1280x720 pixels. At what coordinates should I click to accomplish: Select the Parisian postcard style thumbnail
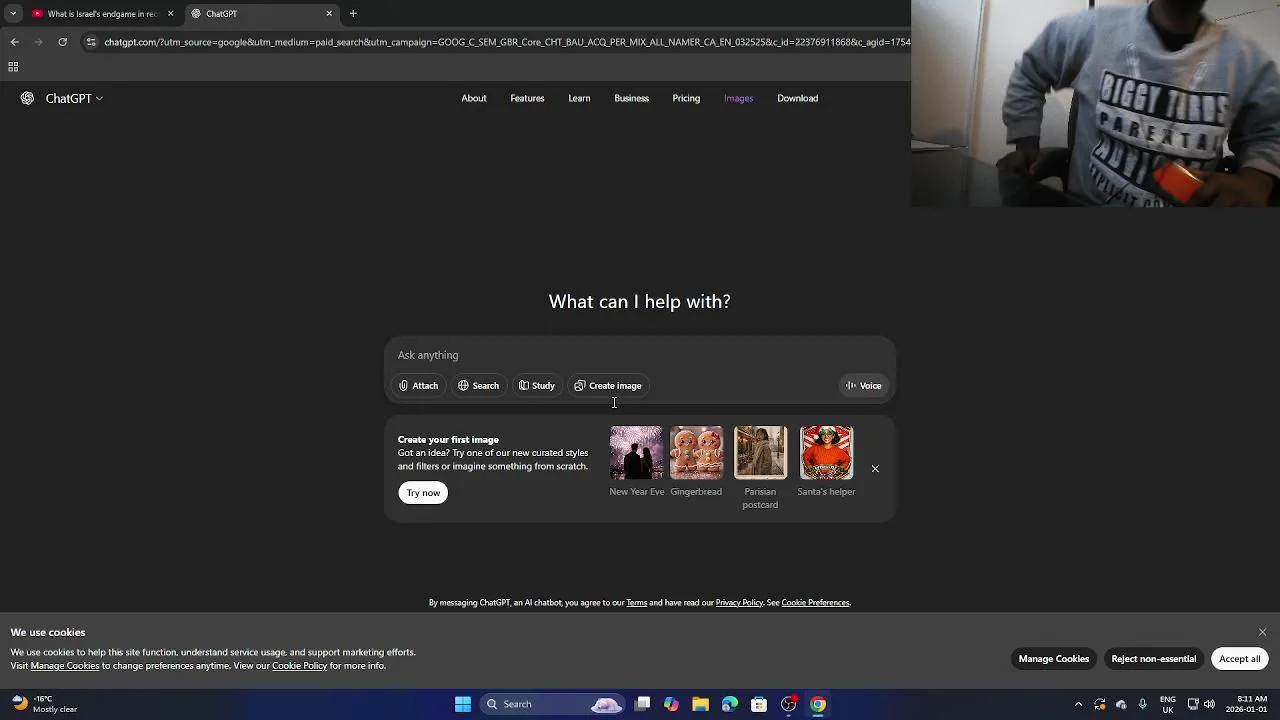(760, 453)
